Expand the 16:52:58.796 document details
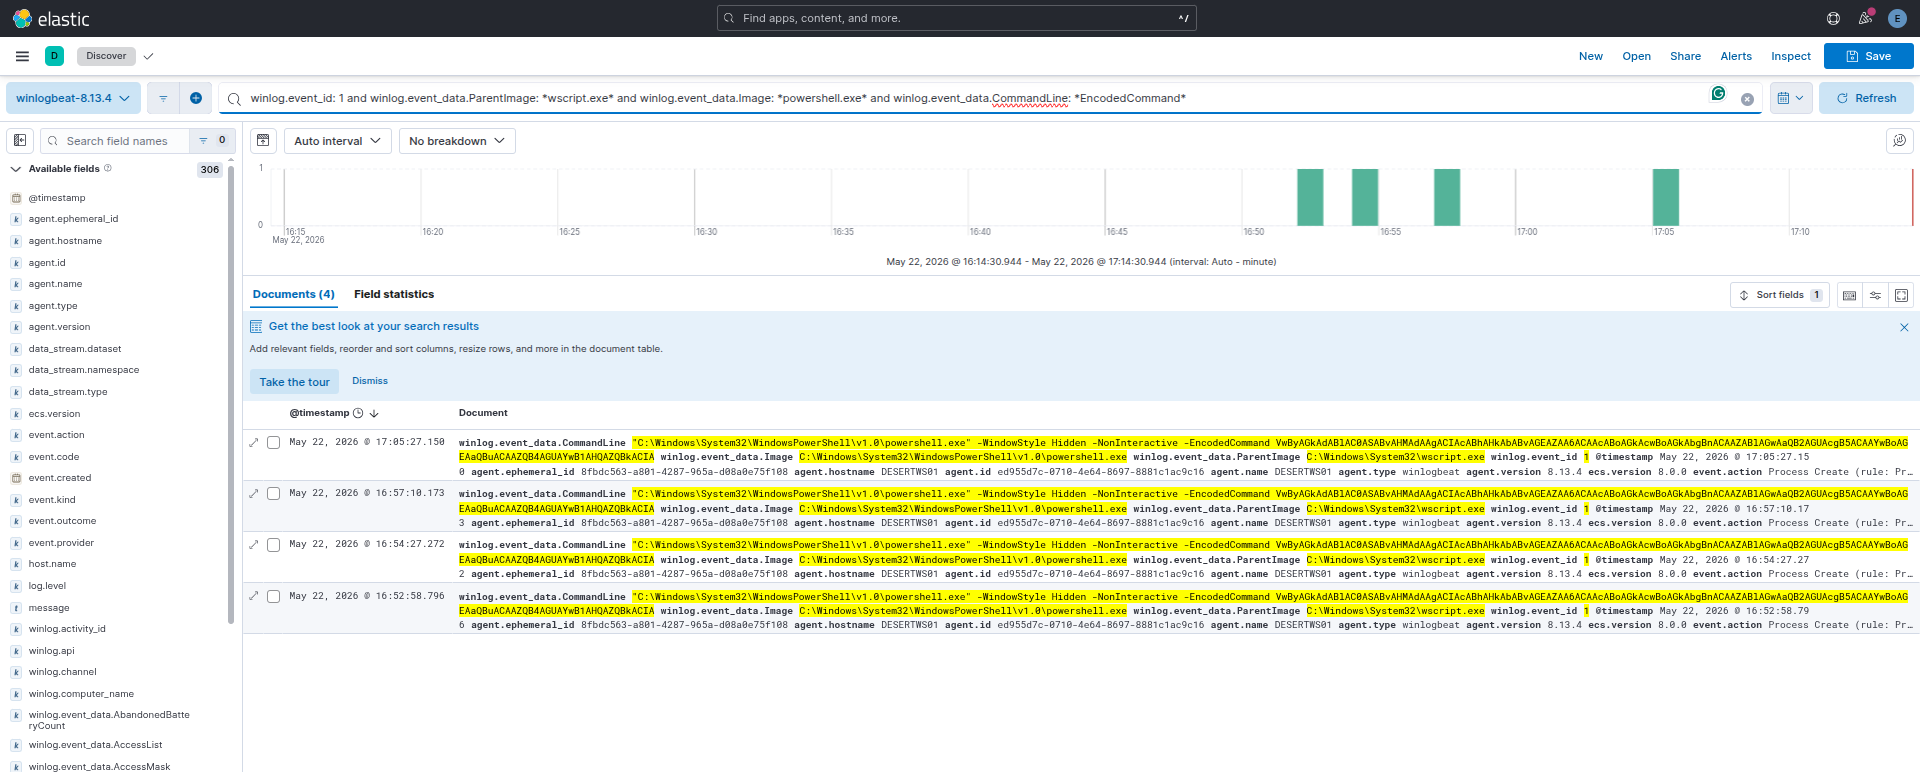 point(253,595)
